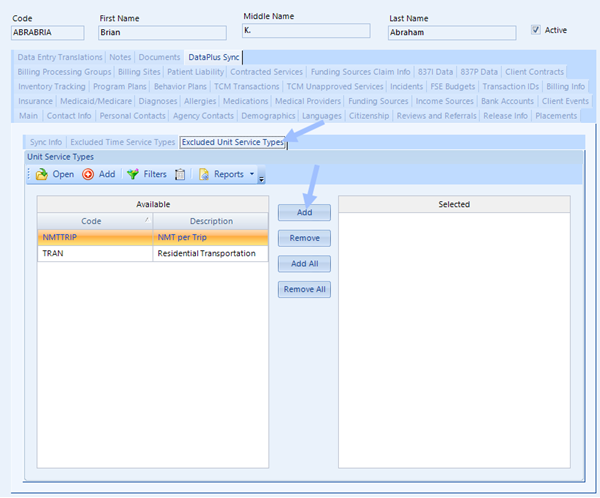600x498 pixels.
Task: Select the TRAN Residential Transportation row
Action: [x=152, y=254]
